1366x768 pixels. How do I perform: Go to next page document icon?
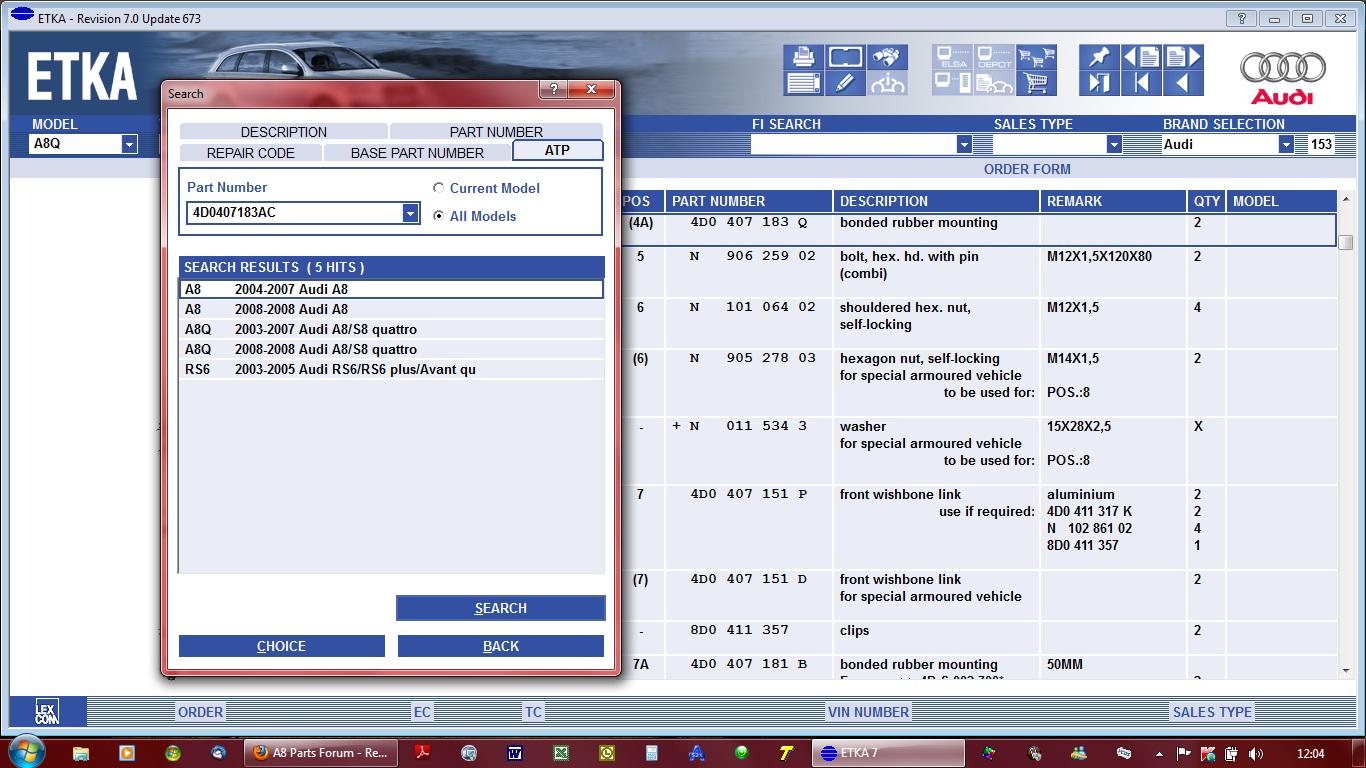(1183, 57)
